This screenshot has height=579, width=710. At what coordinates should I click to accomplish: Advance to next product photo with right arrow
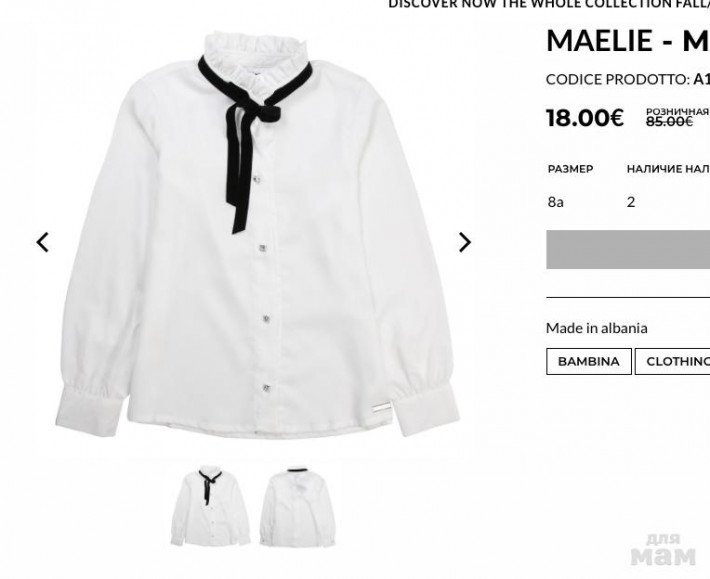[465, 242]
